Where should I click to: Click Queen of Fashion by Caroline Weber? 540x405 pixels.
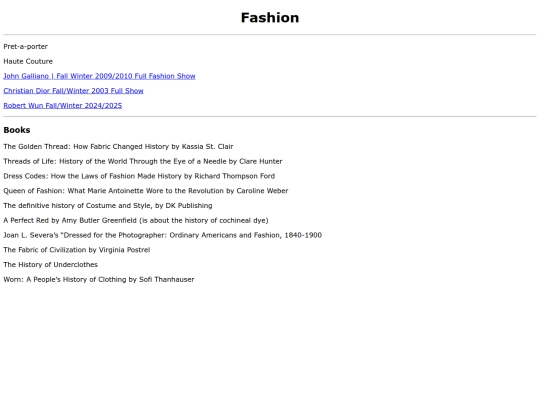click(x=146, y=191)
